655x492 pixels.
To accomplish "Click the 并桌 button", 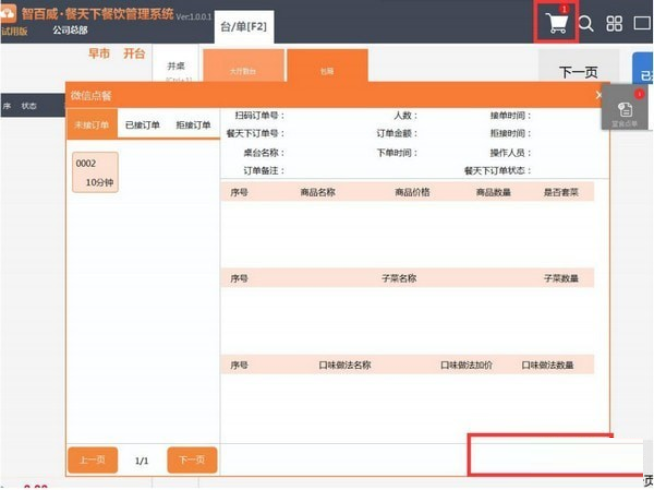I will pos(176,66).
